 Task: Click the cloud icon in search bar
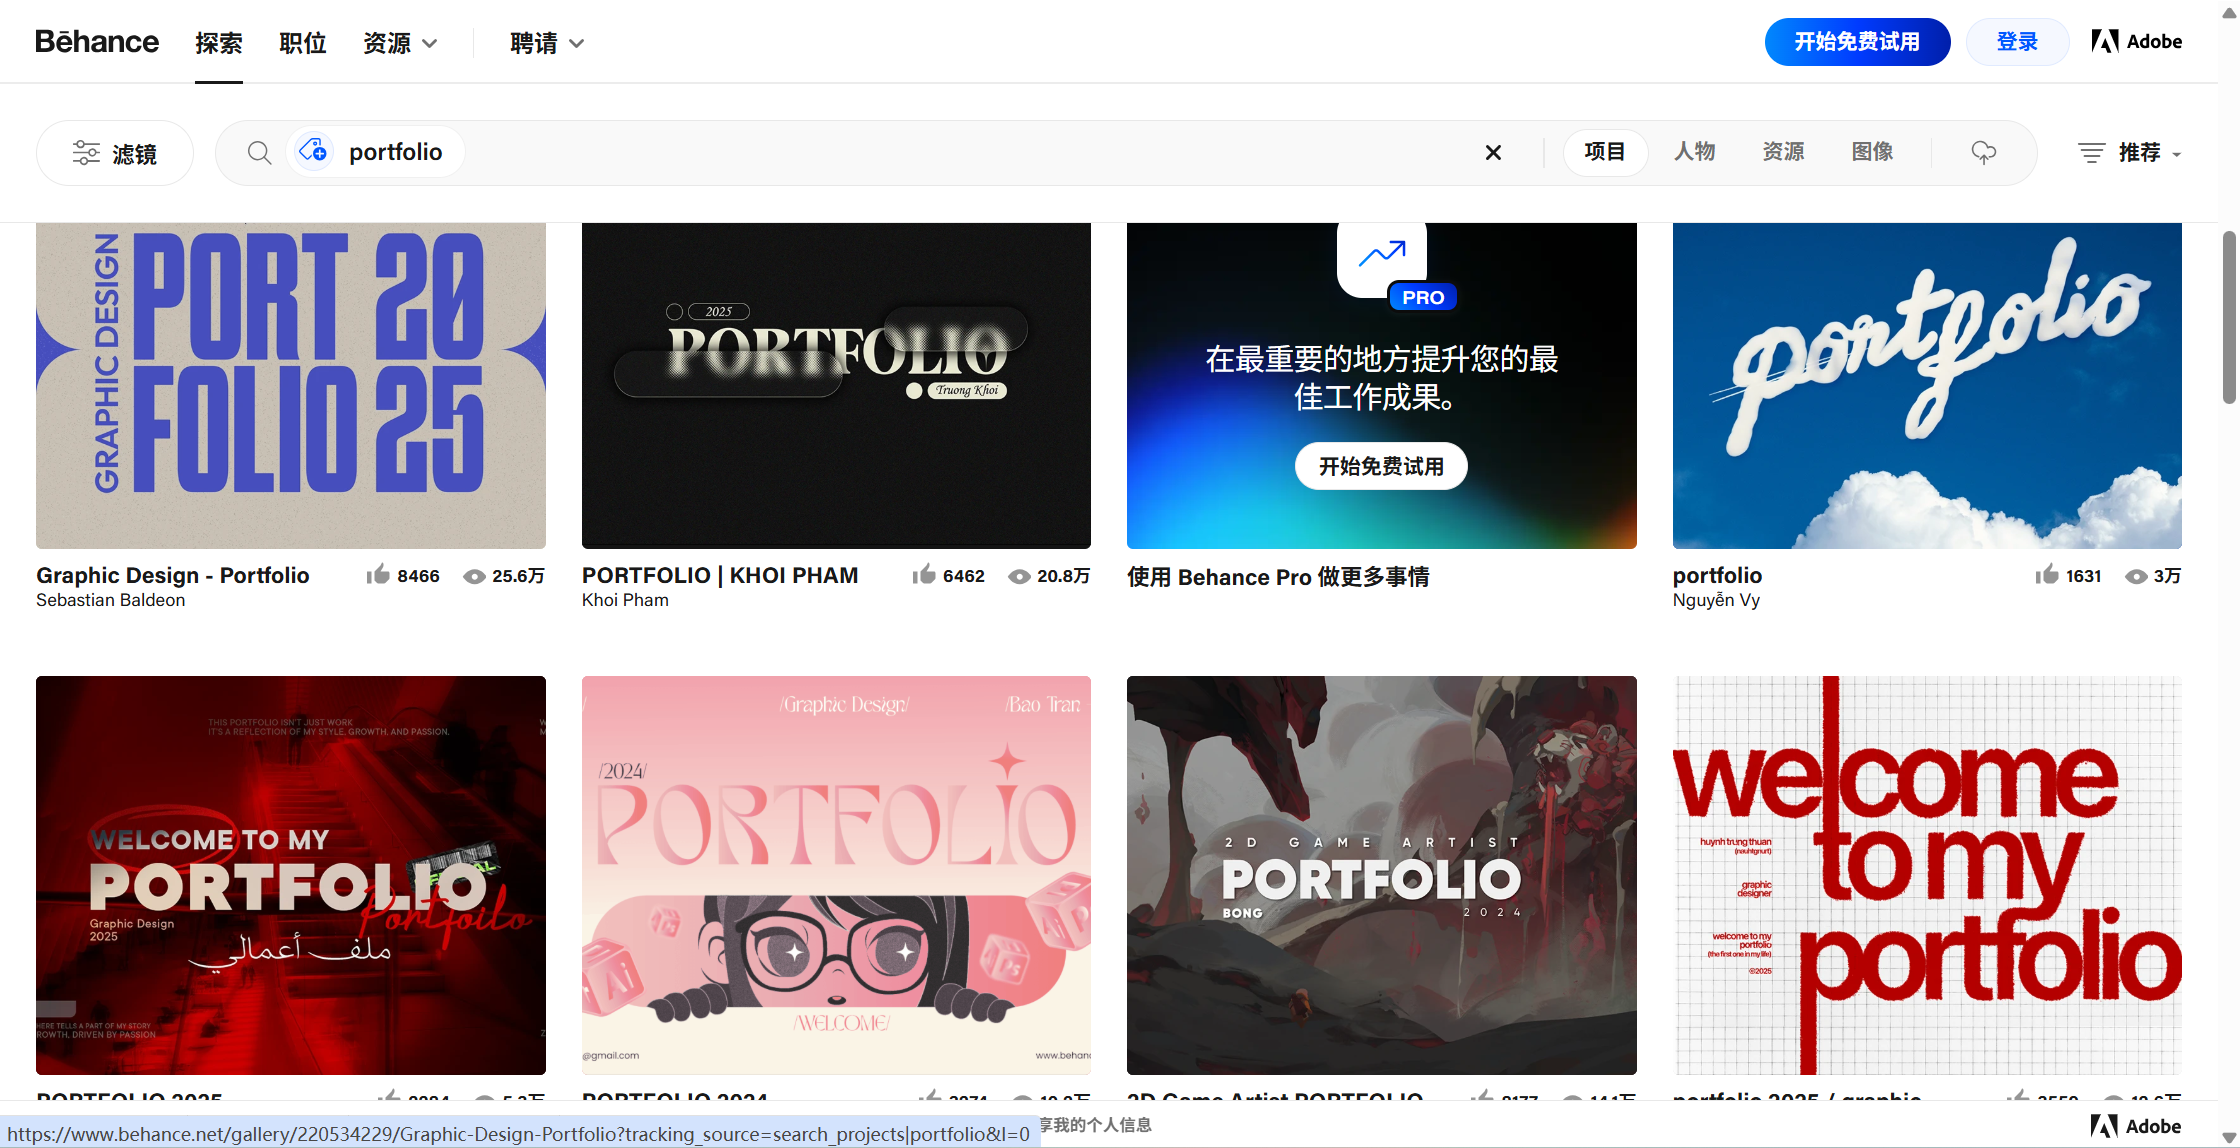[x=1984, y=152]
